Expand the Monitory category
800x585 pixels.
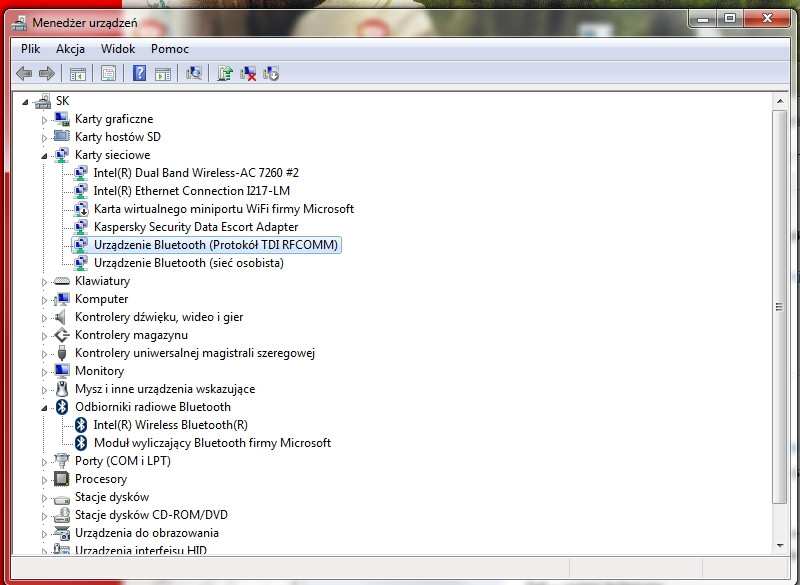click(x=44, y=372)
